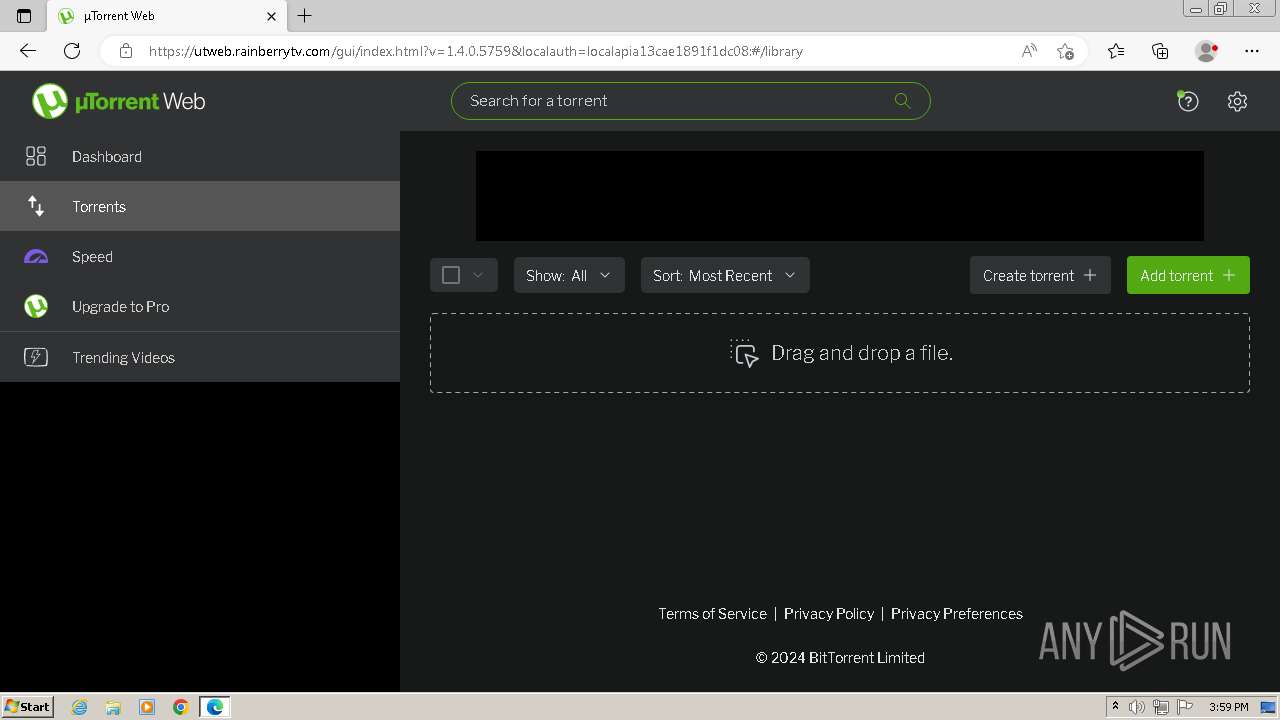This screenshot has width=1280, height=720.
Task: Open the Sort: Most Recent dropdown
Action: (725, 275)
